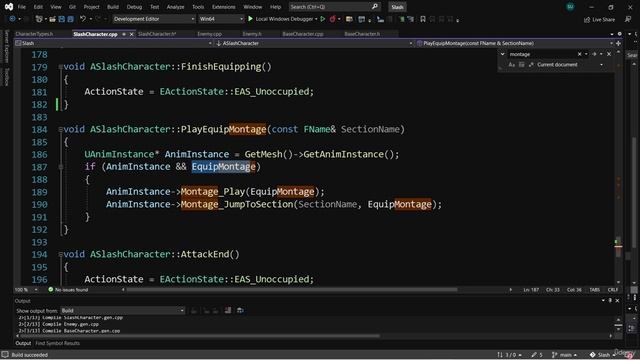The height and width of the screenshot is (360, 640).
Task: Click the CRLF line ending indicator
Action: coord(613,290)
